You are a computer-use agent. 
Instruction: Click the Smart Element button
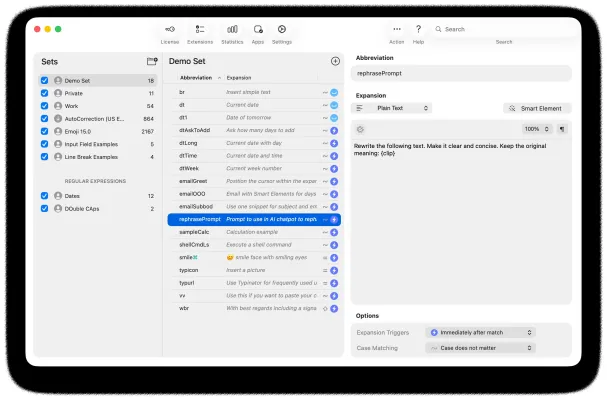pyautogui.click(x=537, y=108)
